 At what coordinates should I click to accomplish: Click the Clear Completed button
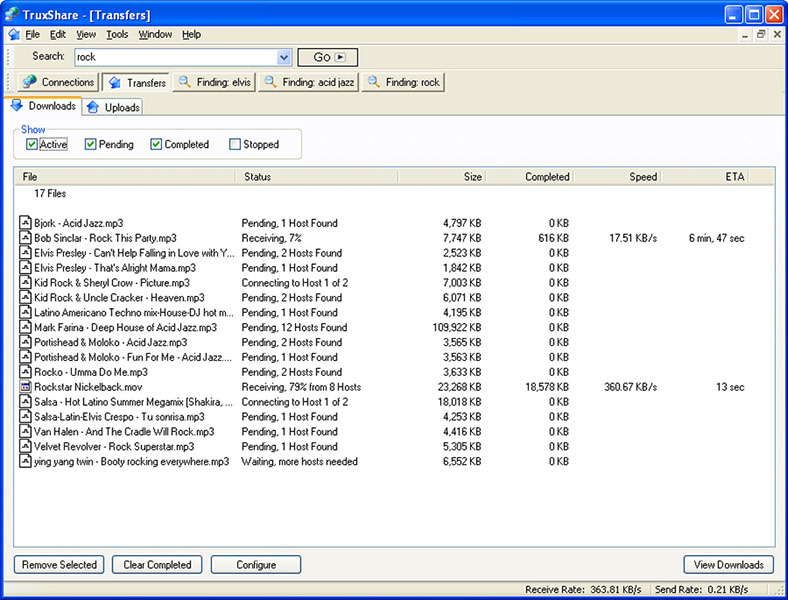[x=157, y=565]
